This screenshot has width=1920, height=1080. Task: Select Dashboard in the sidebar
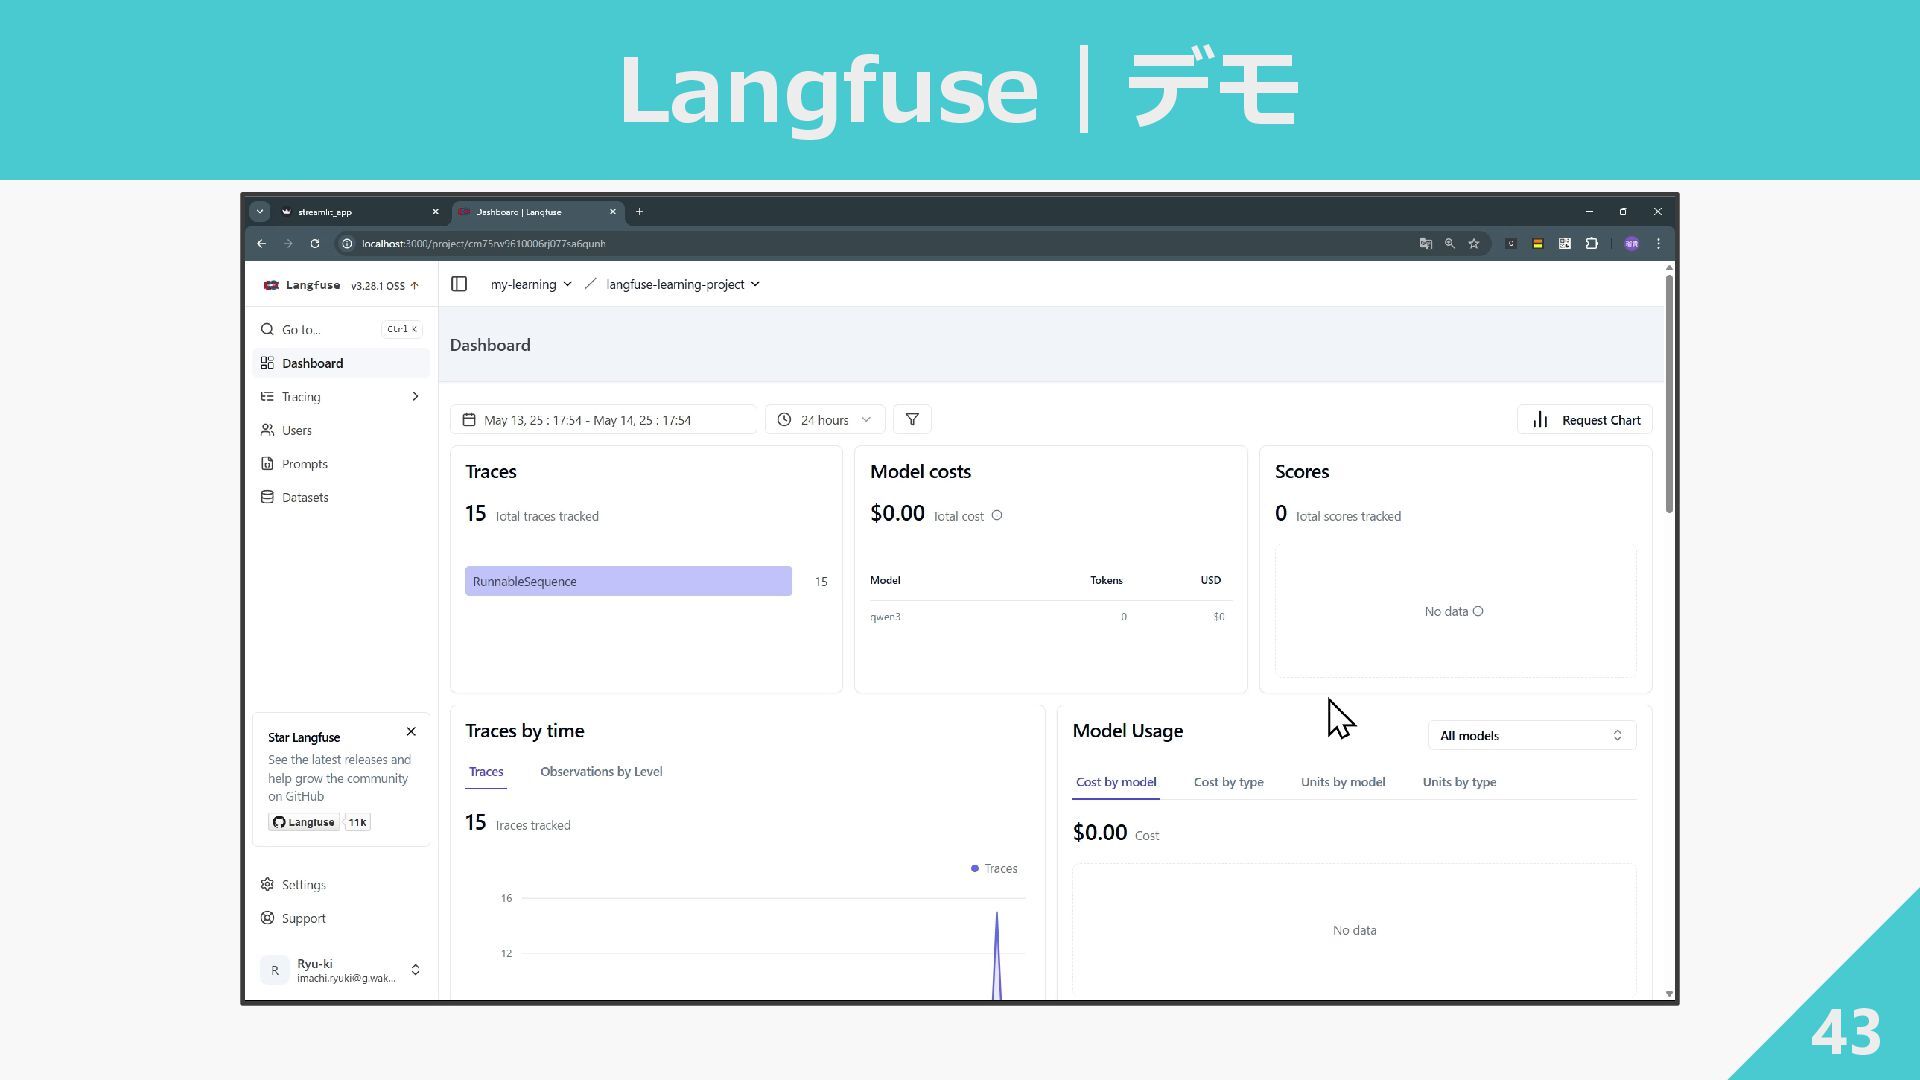click(x=341, y=363)
